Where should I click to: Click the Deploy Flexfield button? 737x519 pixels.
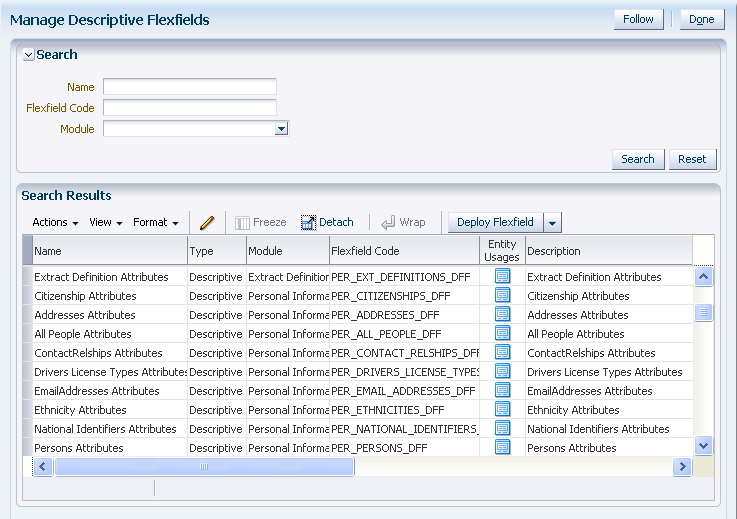(495, 222)
